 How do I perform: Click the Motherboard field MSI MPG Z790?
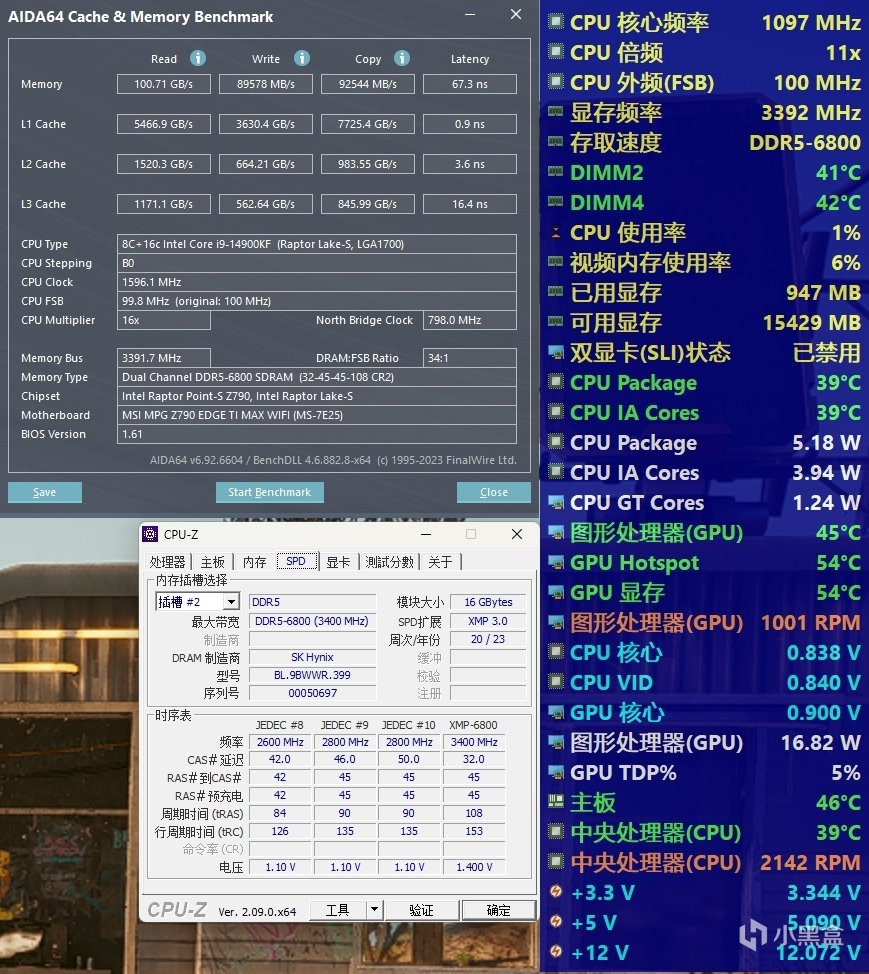[317, 415]
